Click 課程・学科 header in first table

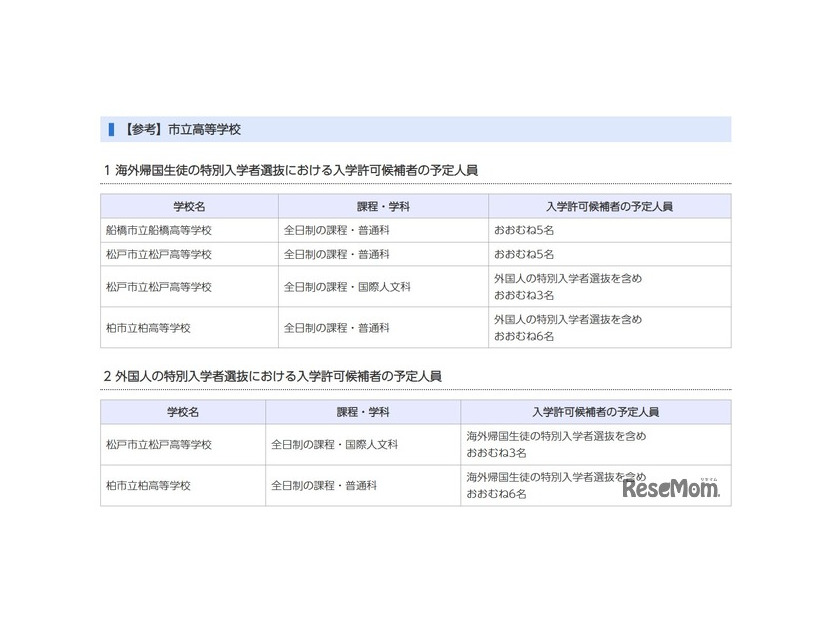point(383,206)
